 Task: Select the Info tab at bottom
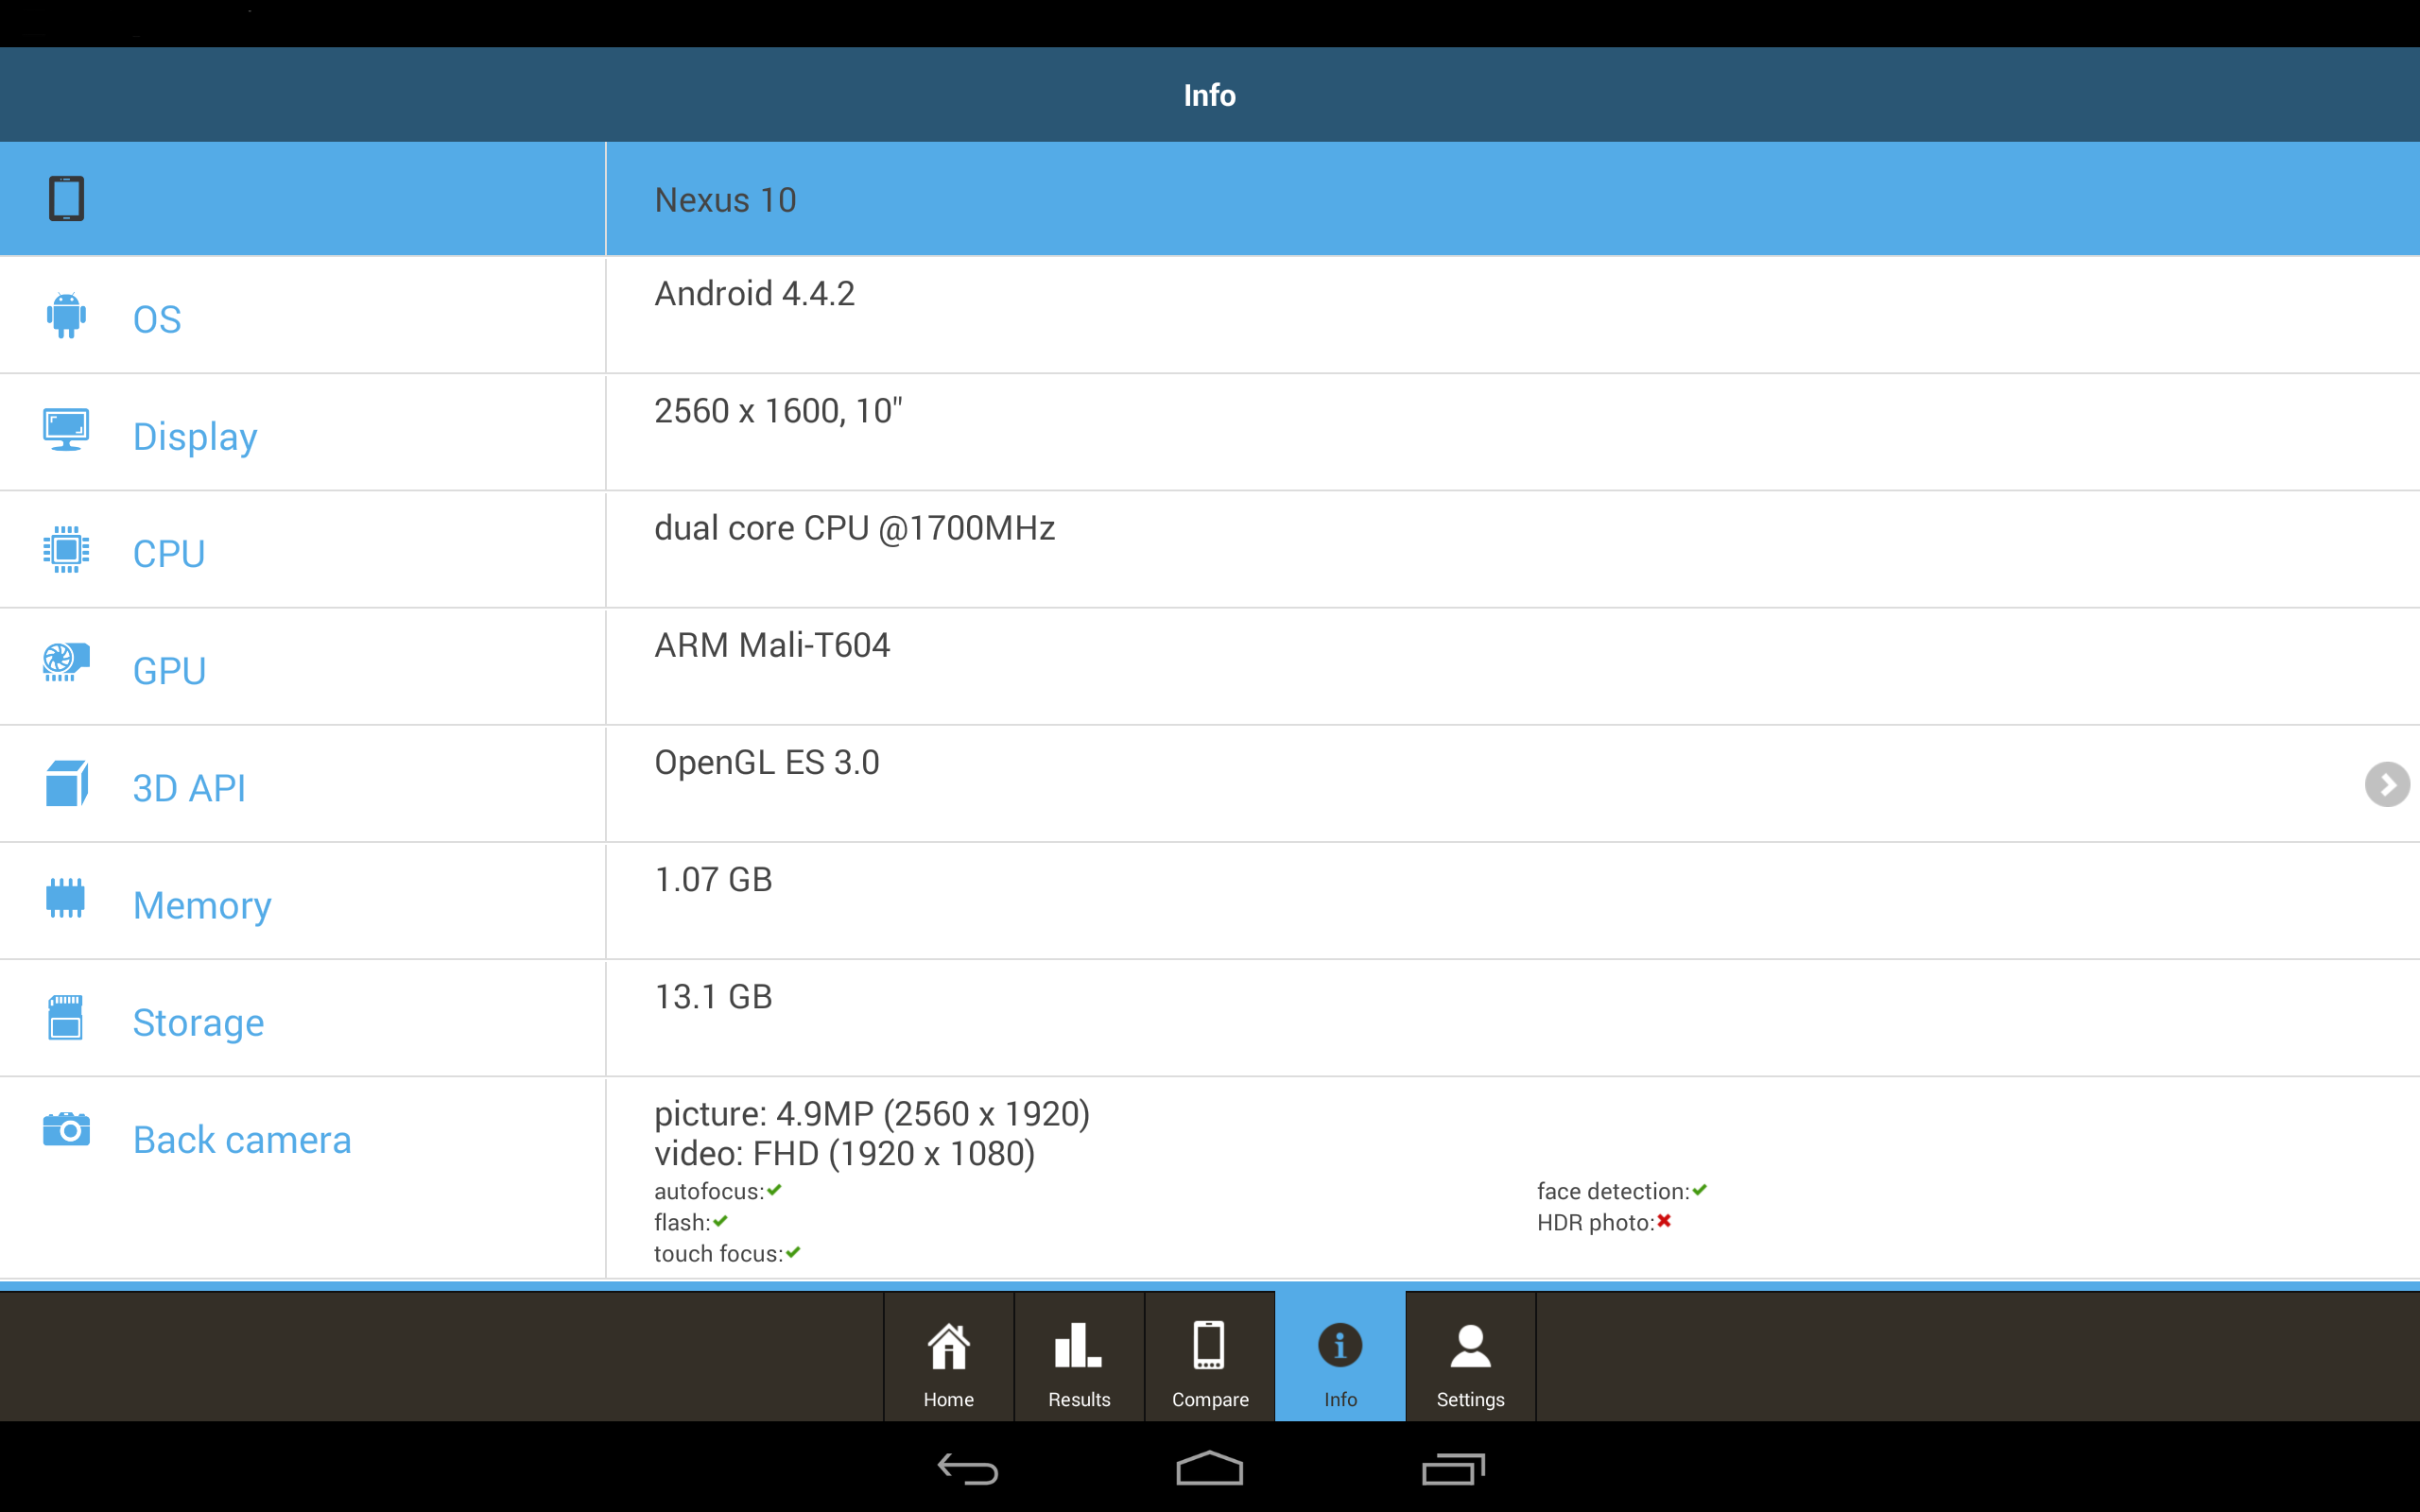click(x=1339, y=1356)
